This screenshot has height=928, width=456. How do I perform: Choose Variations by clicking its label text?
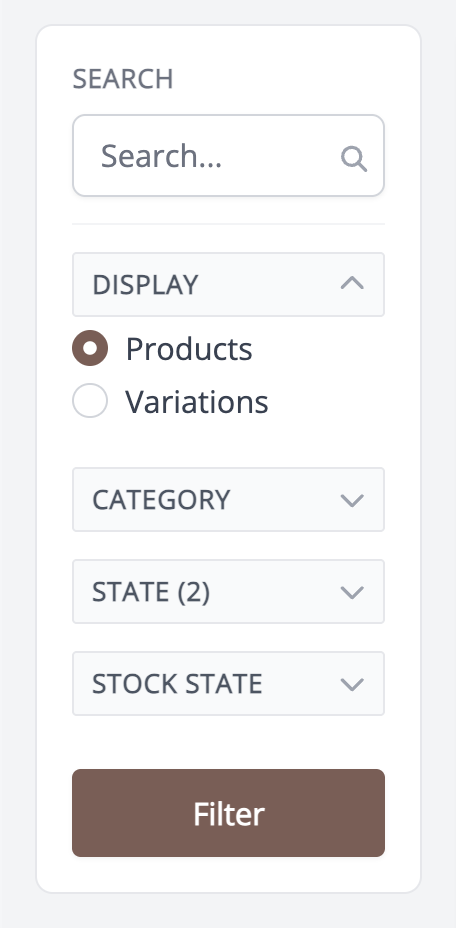pos(197,401)
